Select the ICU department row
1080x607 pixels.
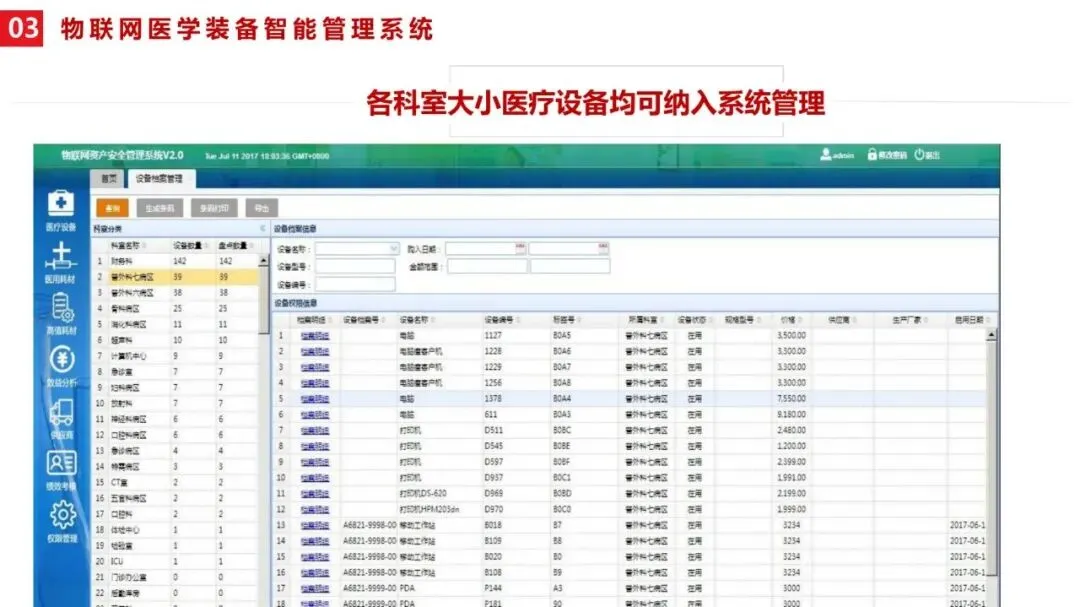[x=176, y=562]
